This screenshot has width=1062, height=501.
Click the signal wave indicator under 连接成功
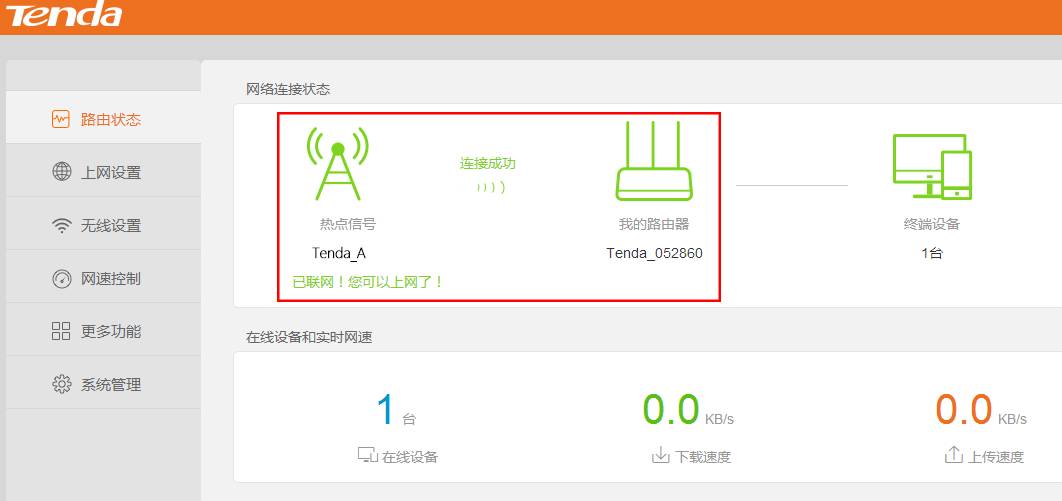(490, 187)
